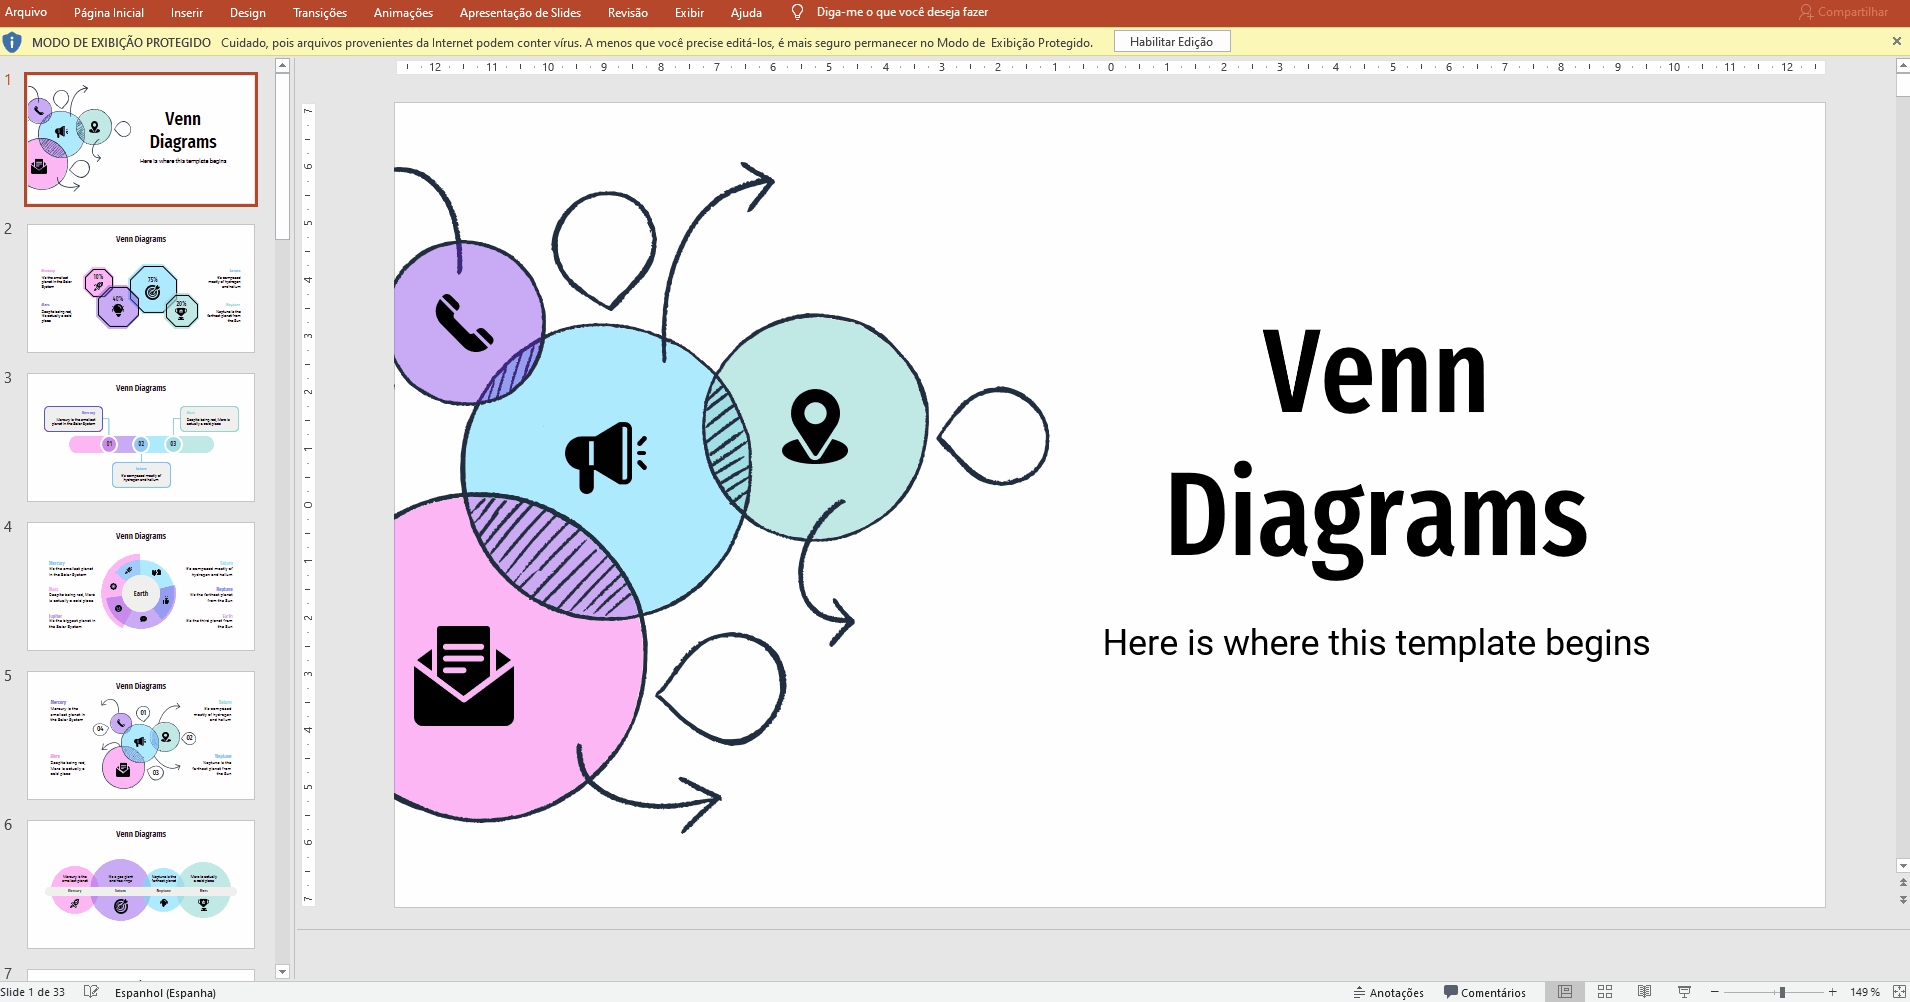Click the zoom out minus button

click(x=1714, y=992)
